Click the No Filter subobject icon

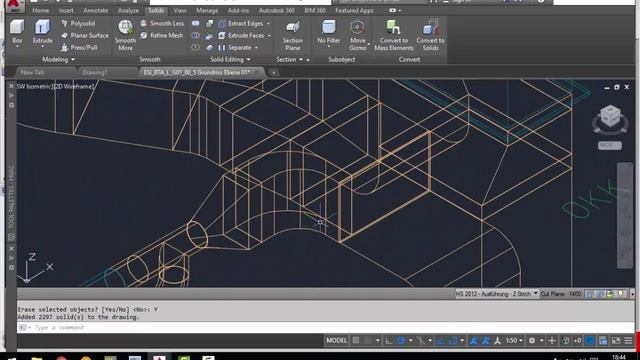coord(329,33)
